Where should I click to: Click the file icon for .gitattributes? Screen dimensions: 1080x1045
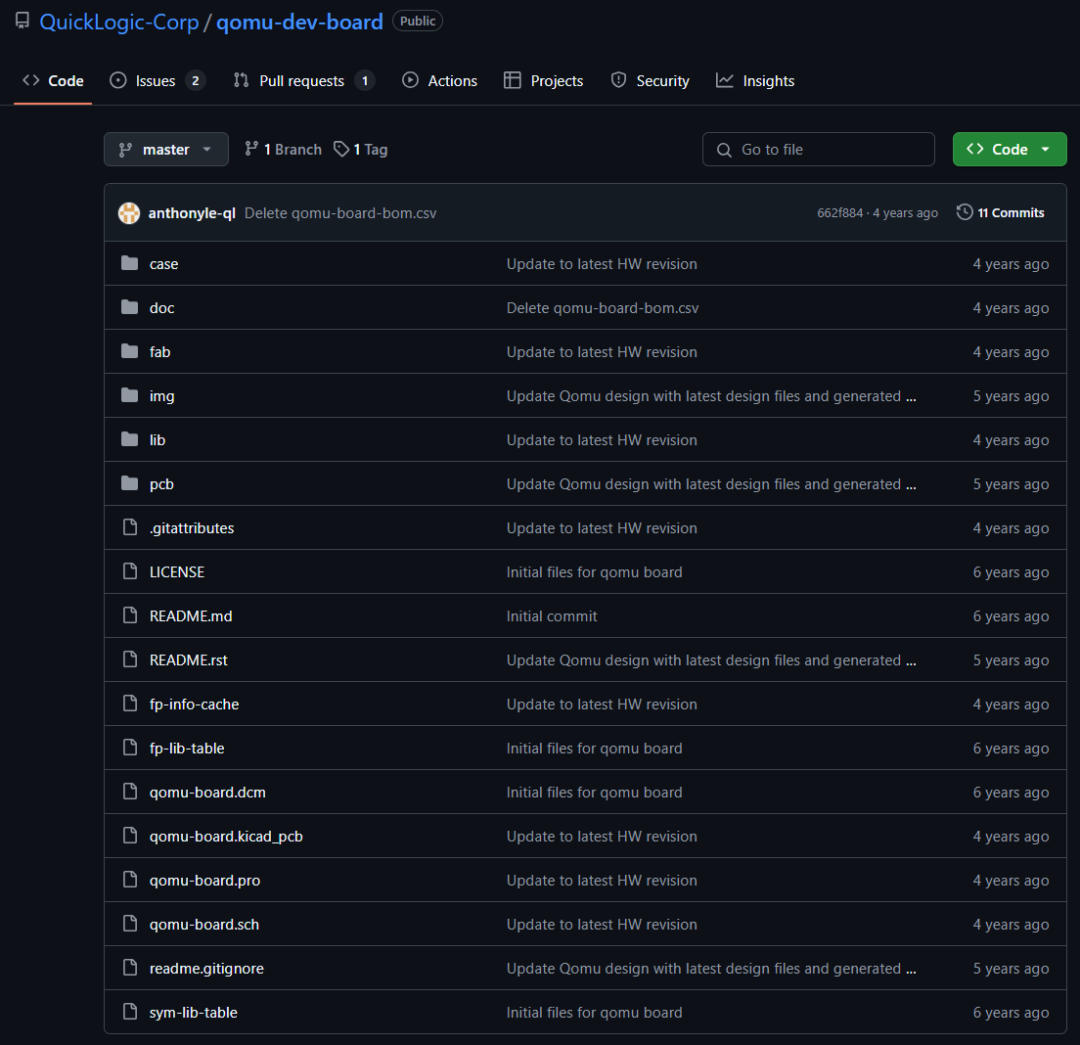129,528
